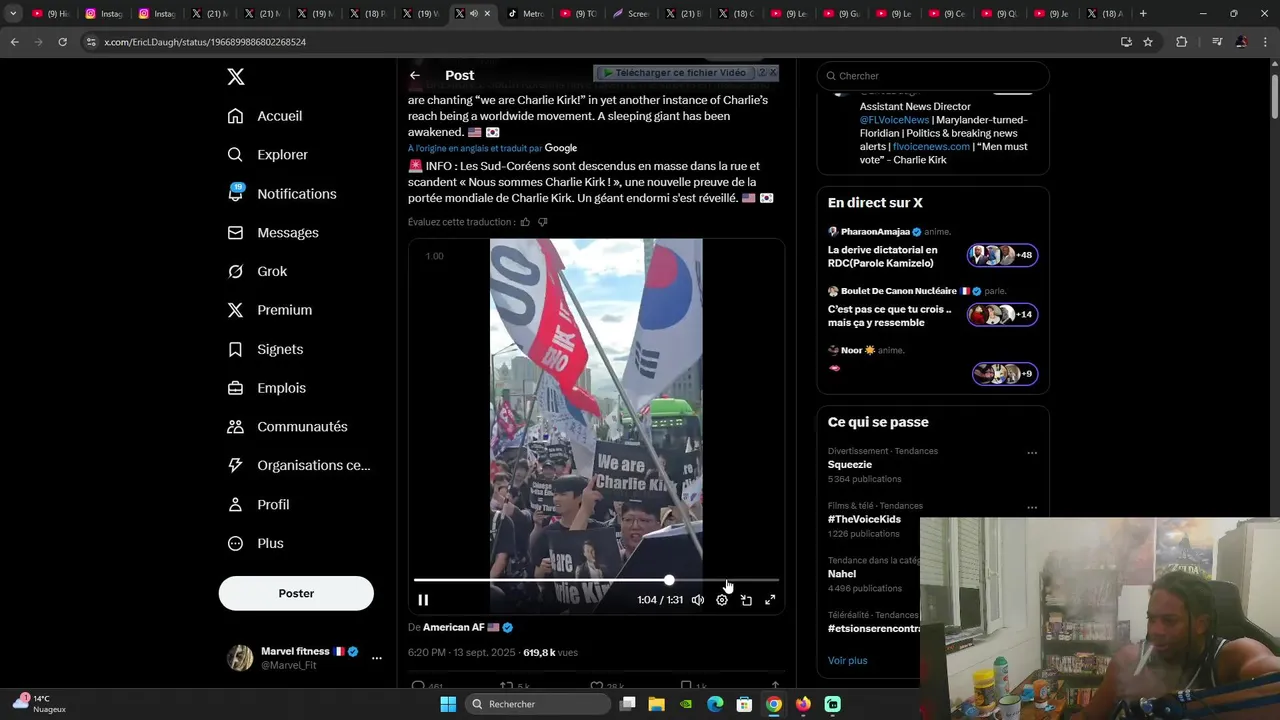Click Voir plus under trends
Viewport: 1280px width, 720px height.
point(848,661)
